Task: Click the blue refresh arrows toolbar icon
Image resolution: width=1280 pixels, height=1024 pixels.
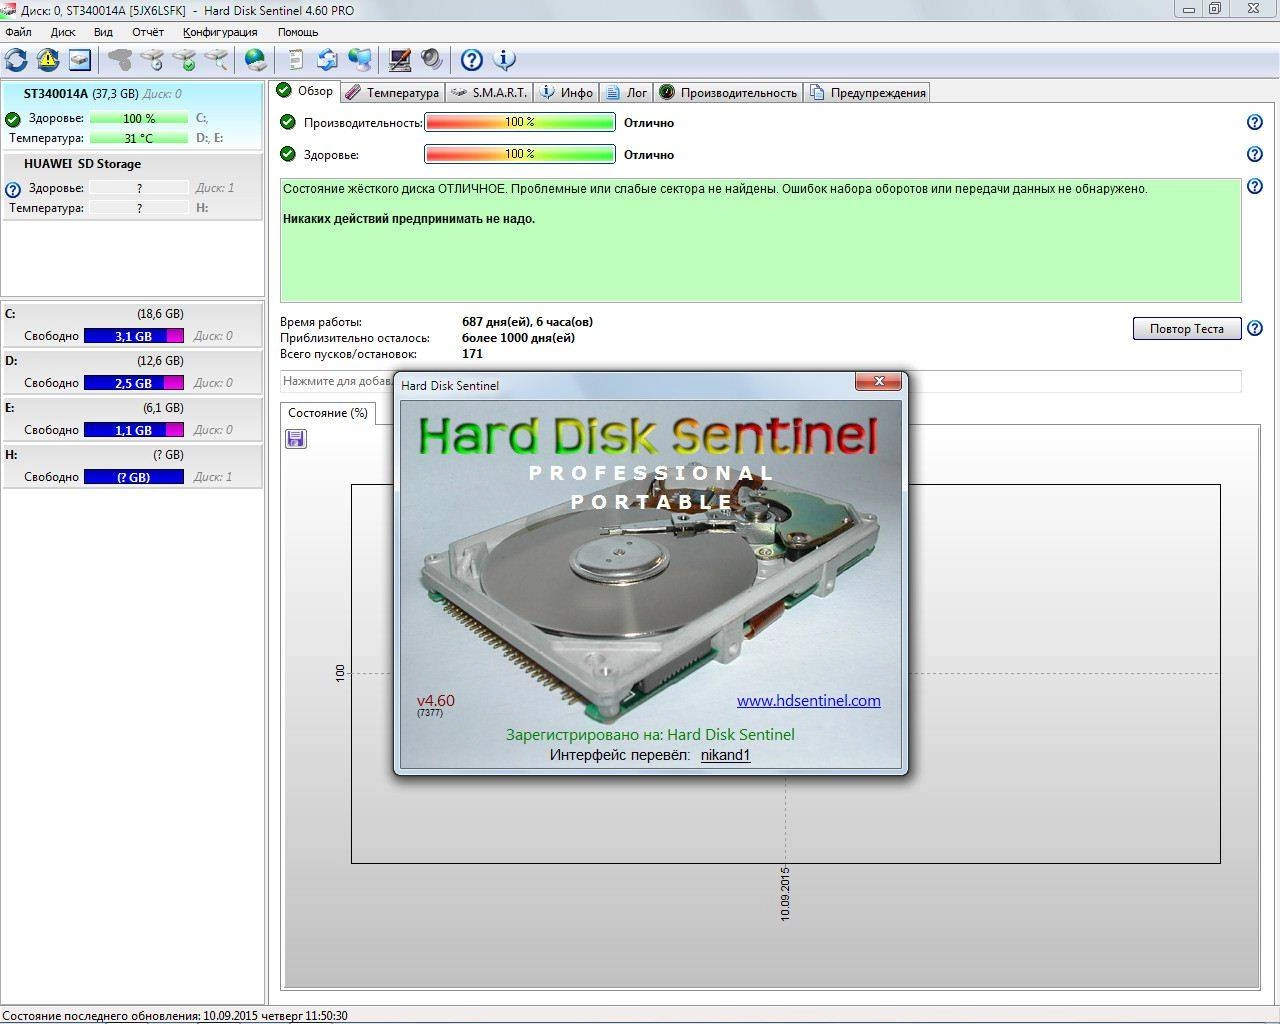Action: [x=16, y=60]
